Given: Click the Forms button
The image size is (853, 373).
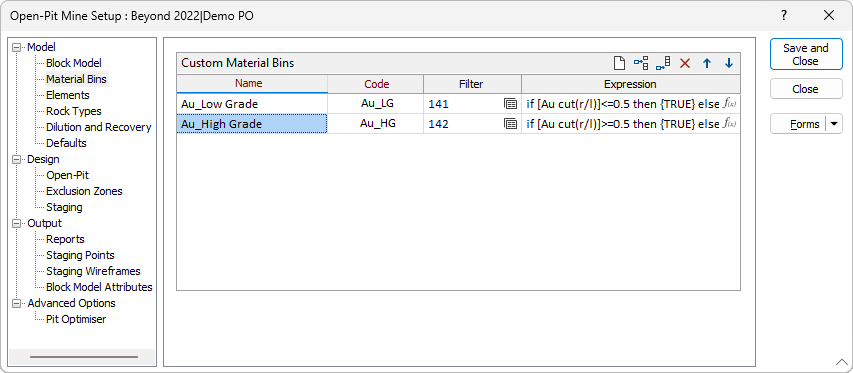Looking at the screenshot, I should [799, 124].
